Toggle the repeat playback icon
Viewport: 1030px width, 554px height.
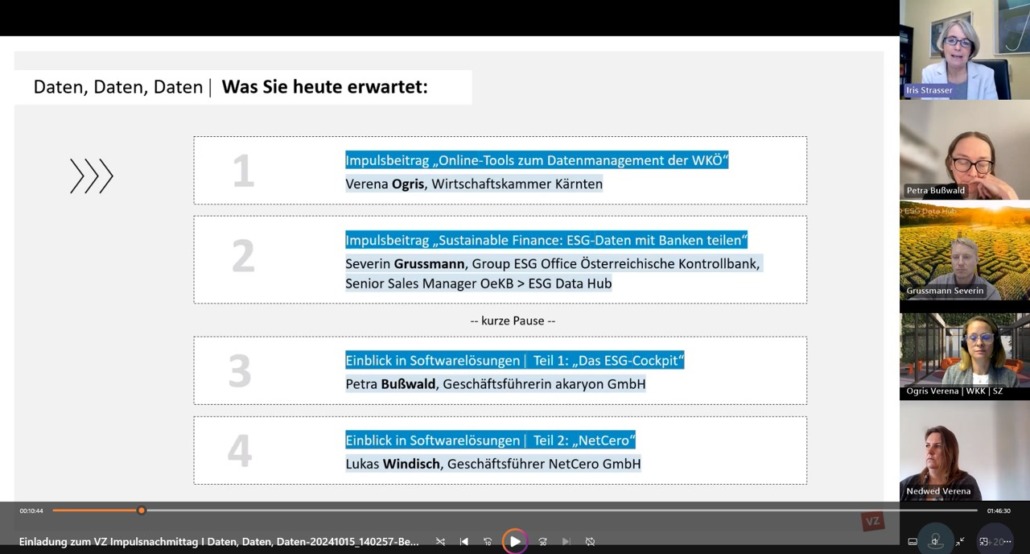point(590,541)
